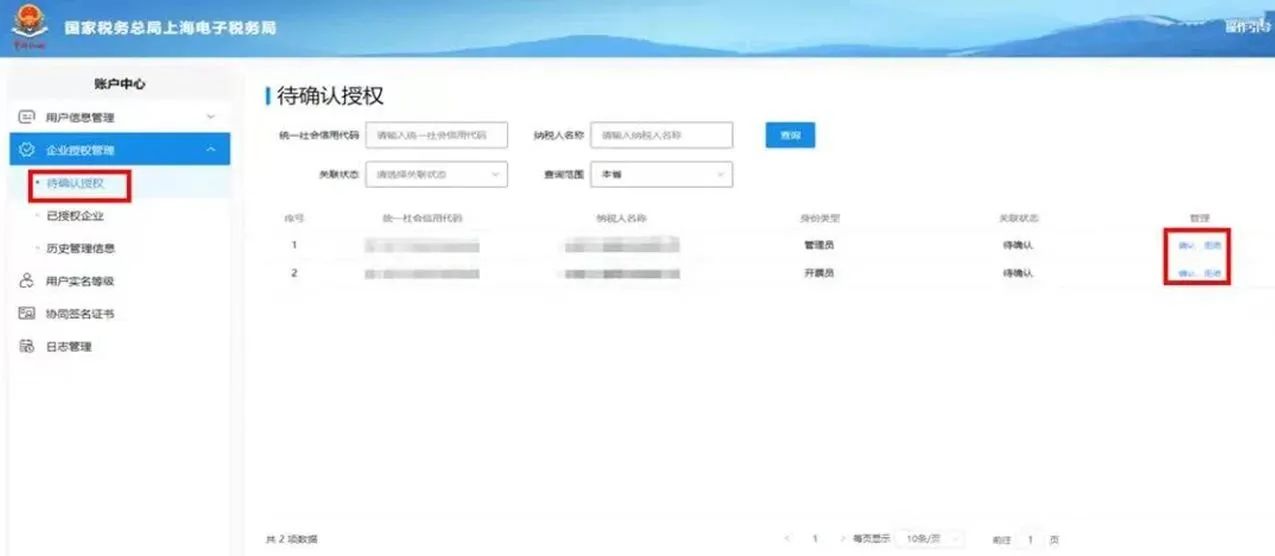Open 企业授权管理 in the sidebar
1275x556 pixels.
pyautogui.click(x=120, y=150)
